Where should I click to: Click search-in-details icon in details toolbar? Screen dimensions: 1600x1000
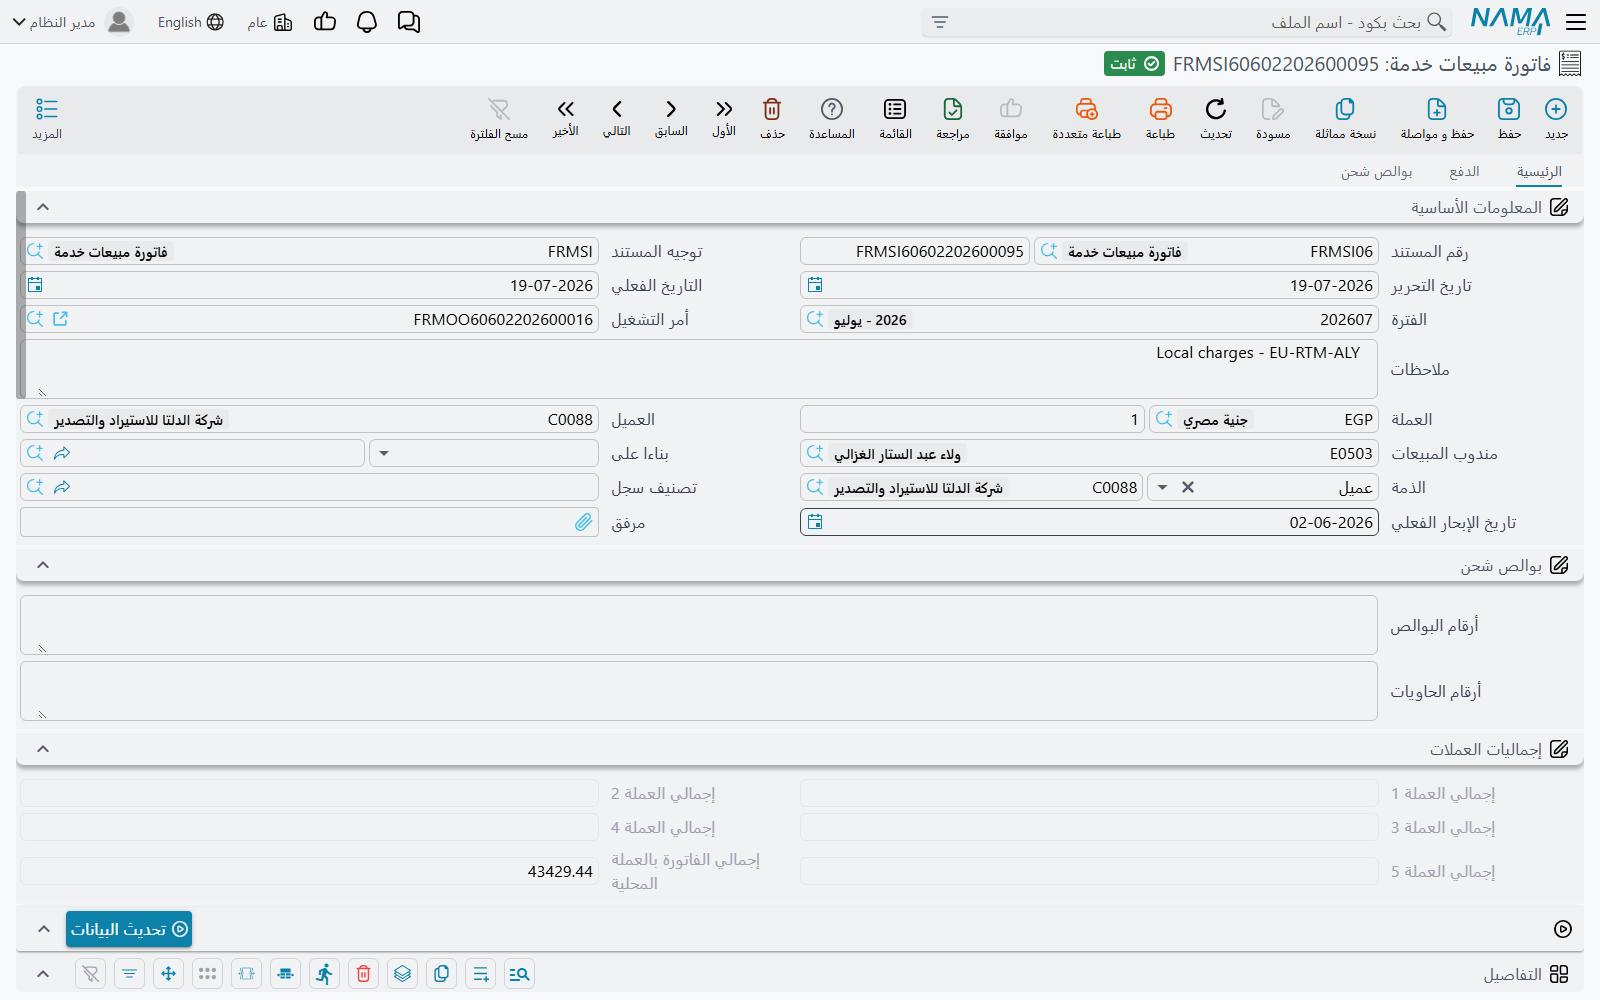pyautogui.click(x=519, y=974)
